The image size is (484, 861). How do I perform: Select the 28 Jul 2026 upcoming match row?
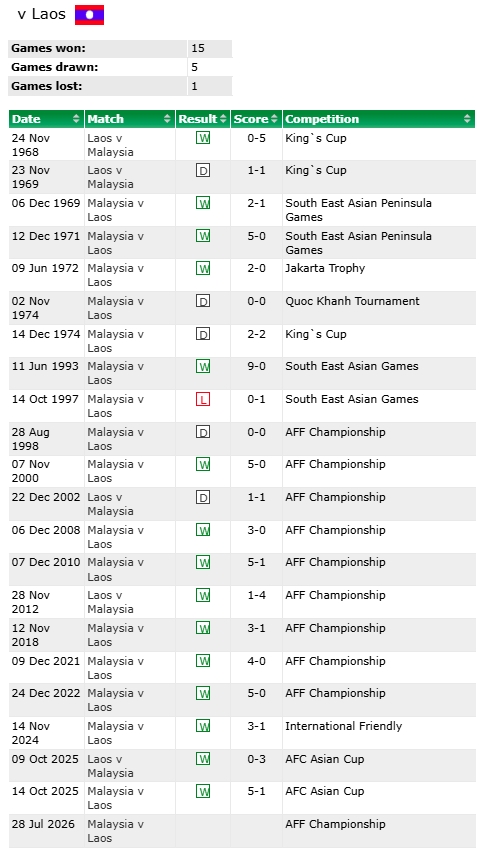[x=242, y=831]
